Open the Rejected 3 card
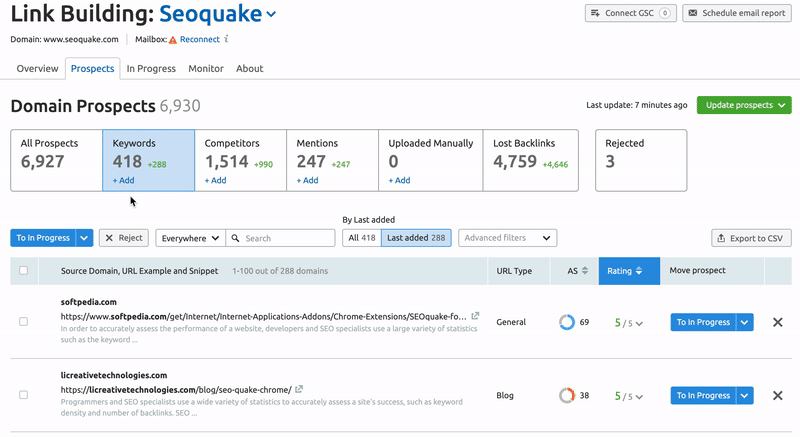This screenshot has height=437, width=800. pyautogui.click(x=641, y=160)
